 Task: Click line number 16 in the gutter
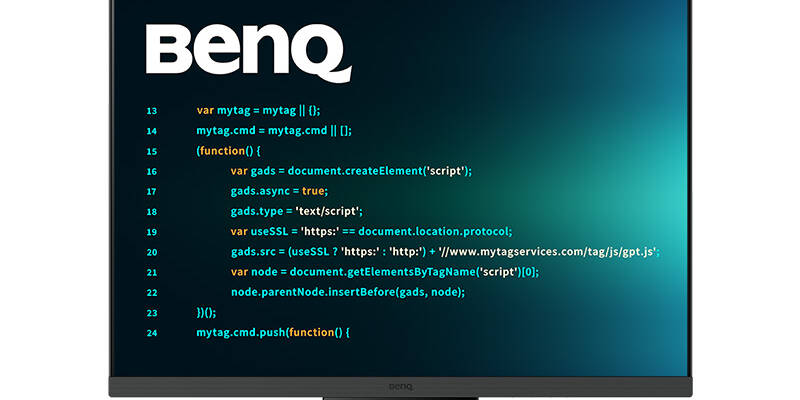[152, 171]
